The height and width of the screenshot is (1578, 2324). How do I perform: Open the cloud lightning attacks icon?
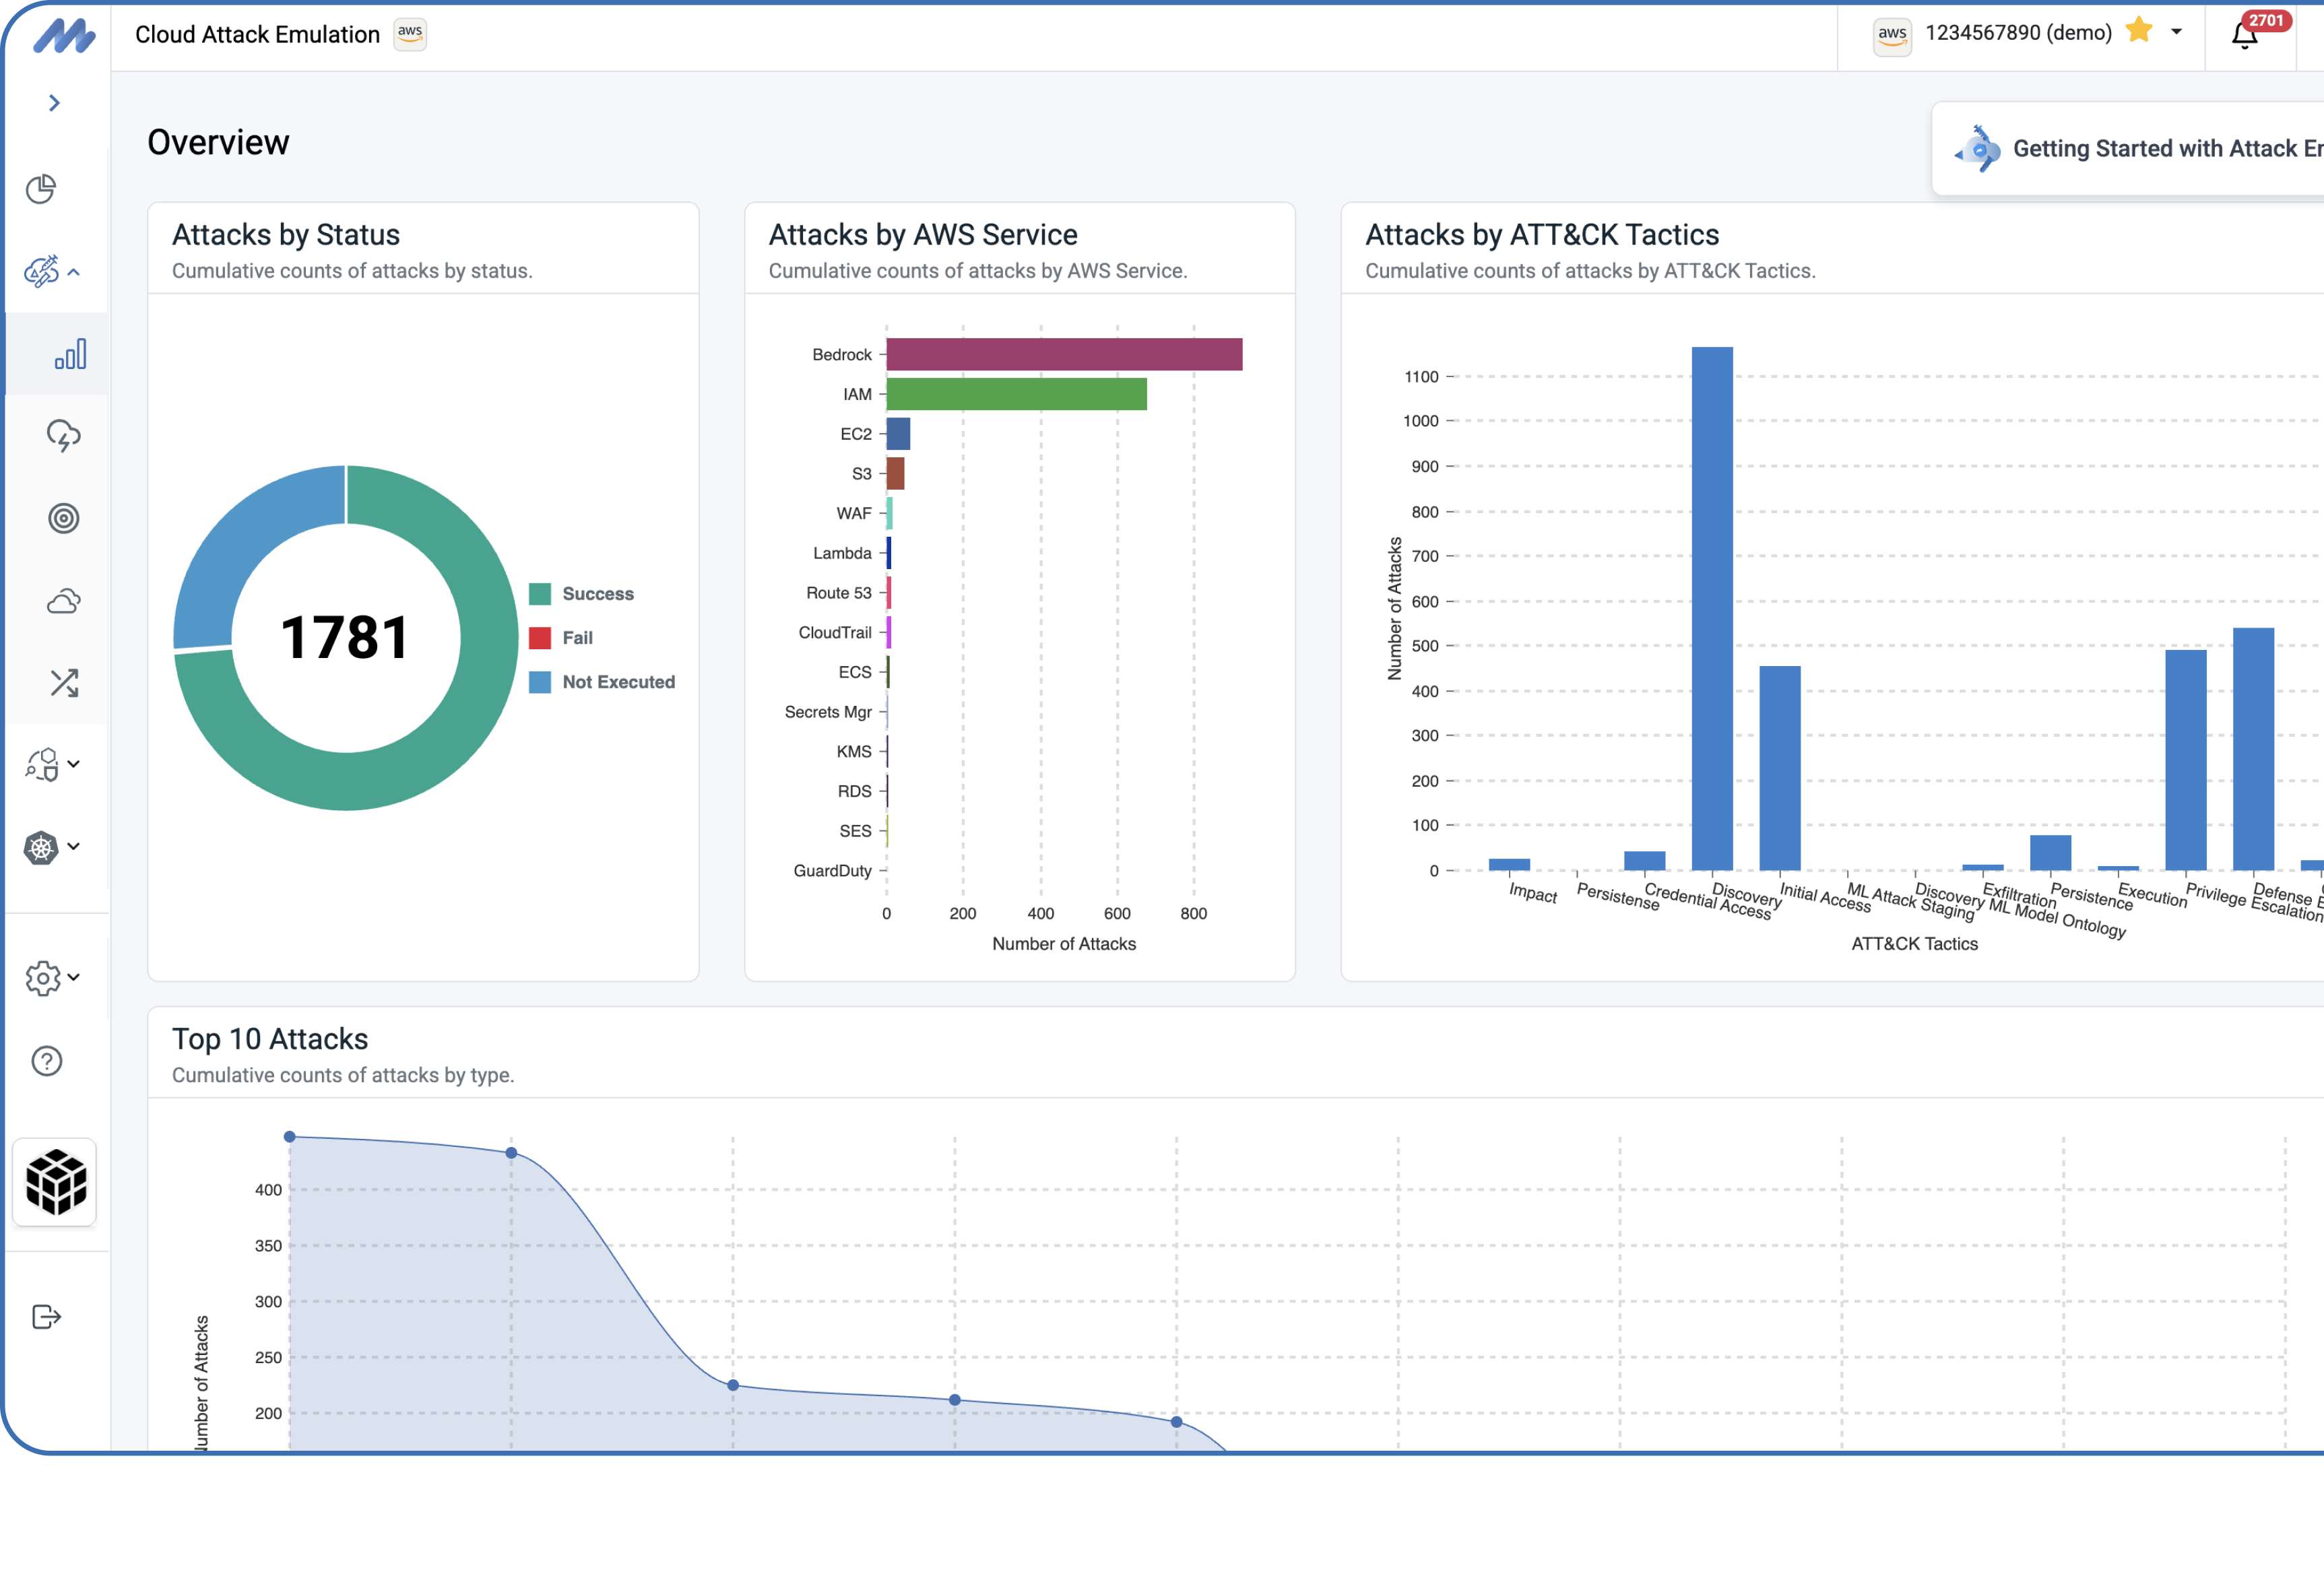(x=63, y=436)
